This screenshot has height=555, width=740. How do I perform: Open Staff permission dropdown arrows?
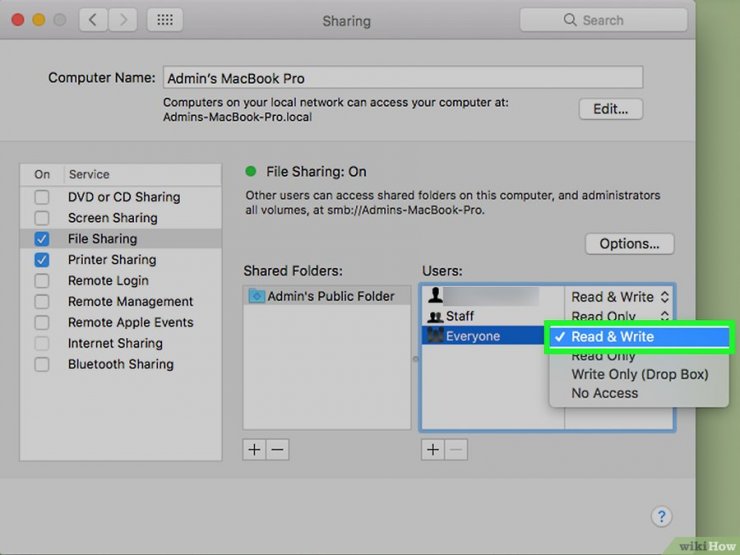click(664, 316)
